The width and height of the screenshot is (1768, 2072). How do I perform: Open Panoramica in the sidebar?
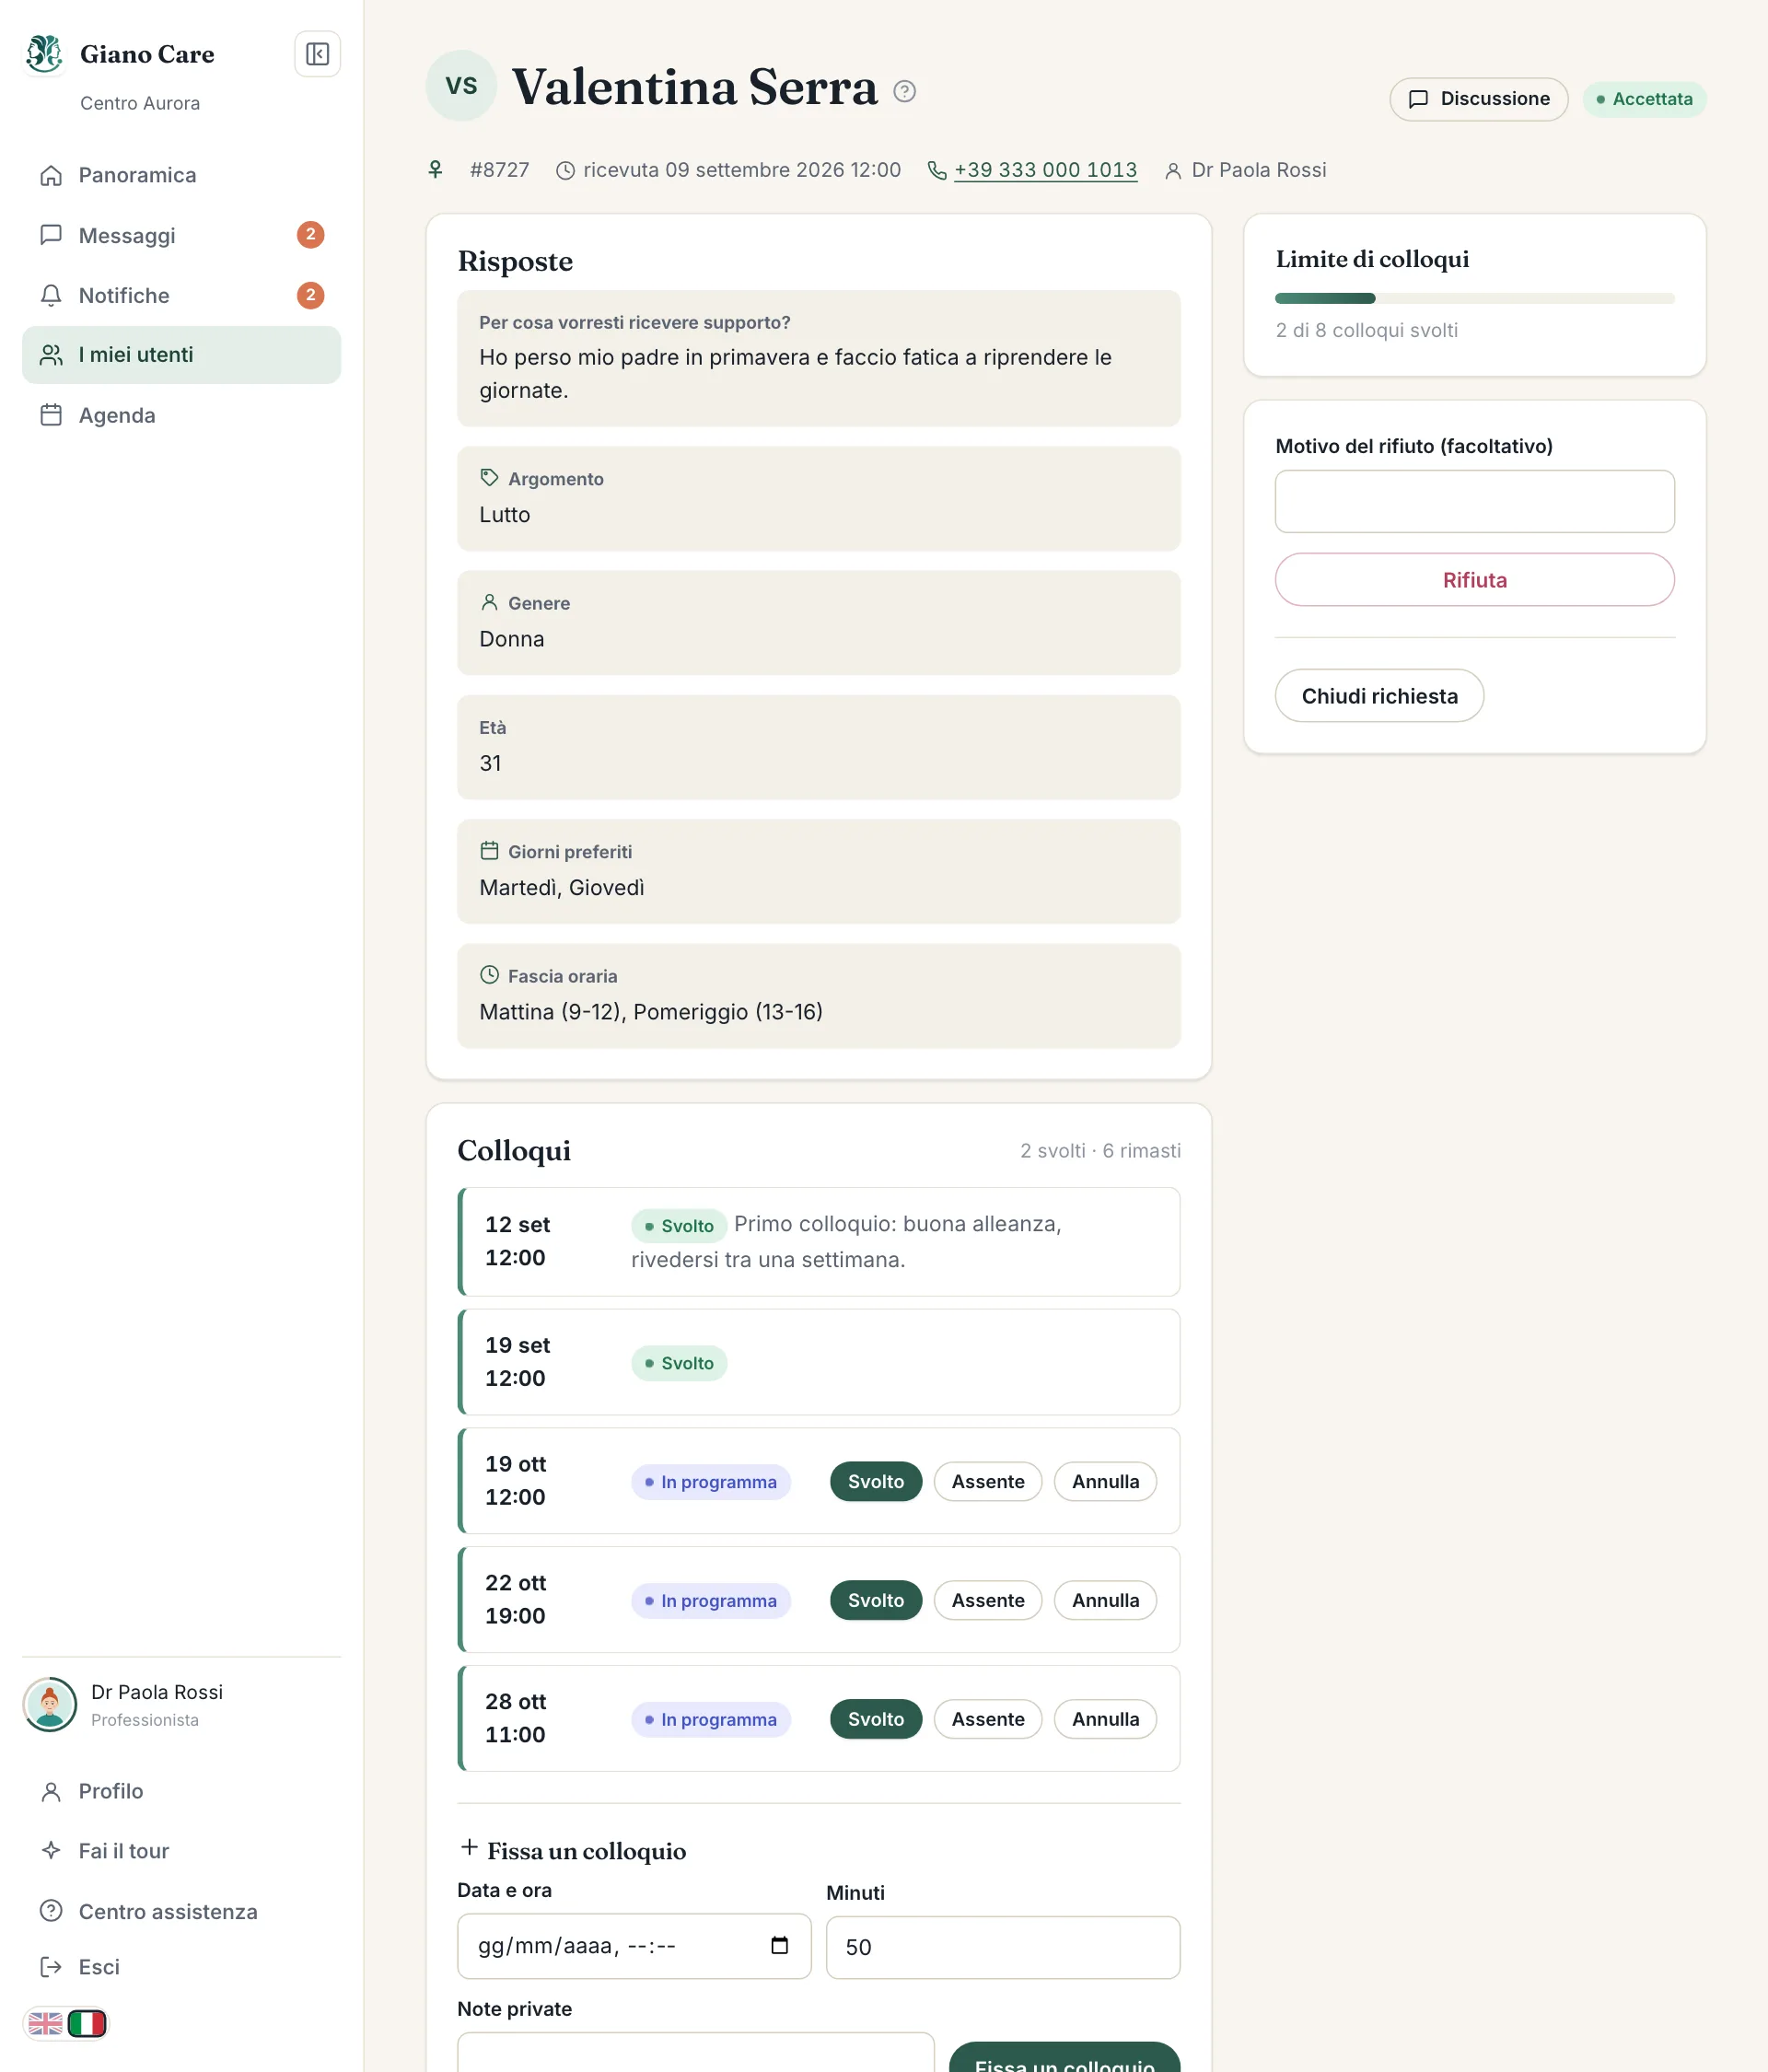[181, 175]
